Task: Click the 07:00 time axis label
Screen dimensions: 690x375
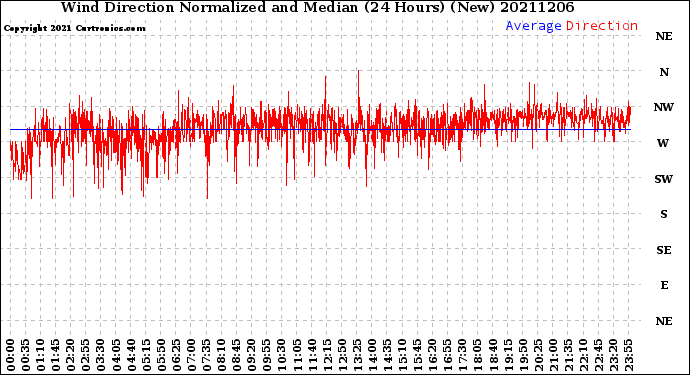Action: (x=191, y=355)
